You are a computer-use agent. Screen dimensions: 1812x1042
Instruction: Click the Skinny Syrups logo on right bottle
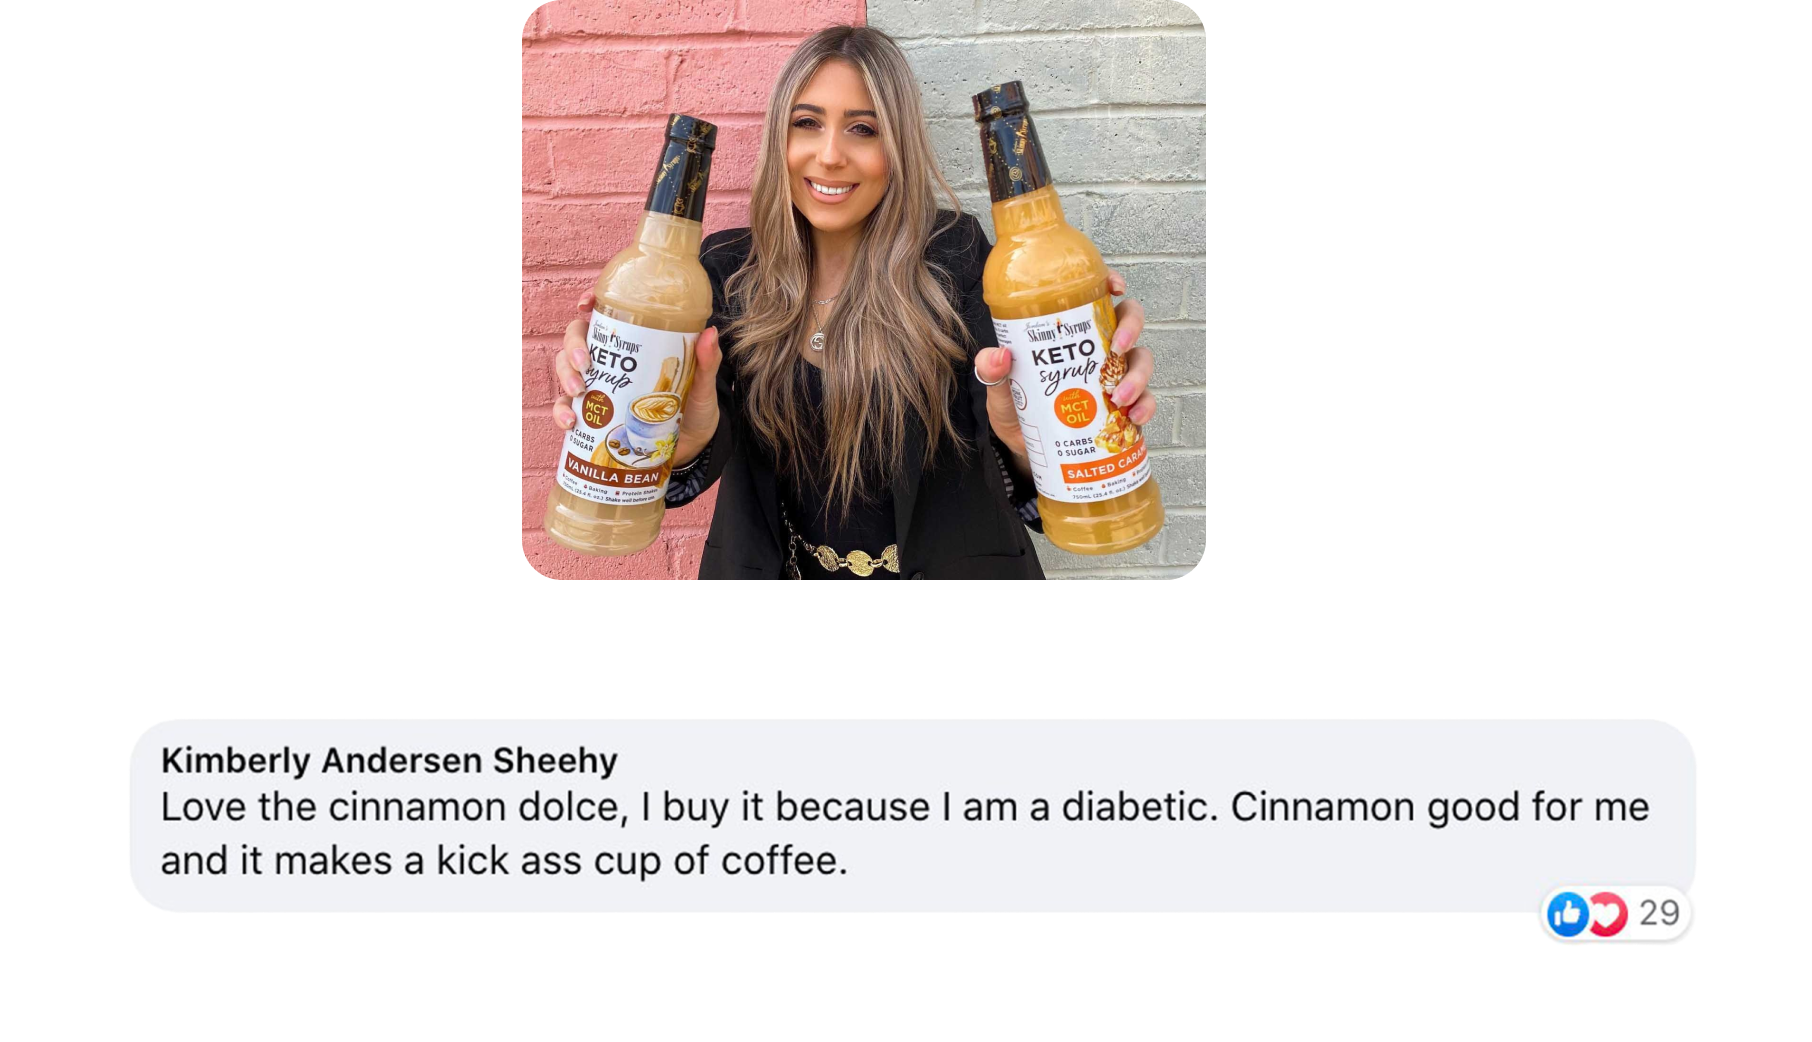pyautogui.click(x=1059, y=330)
